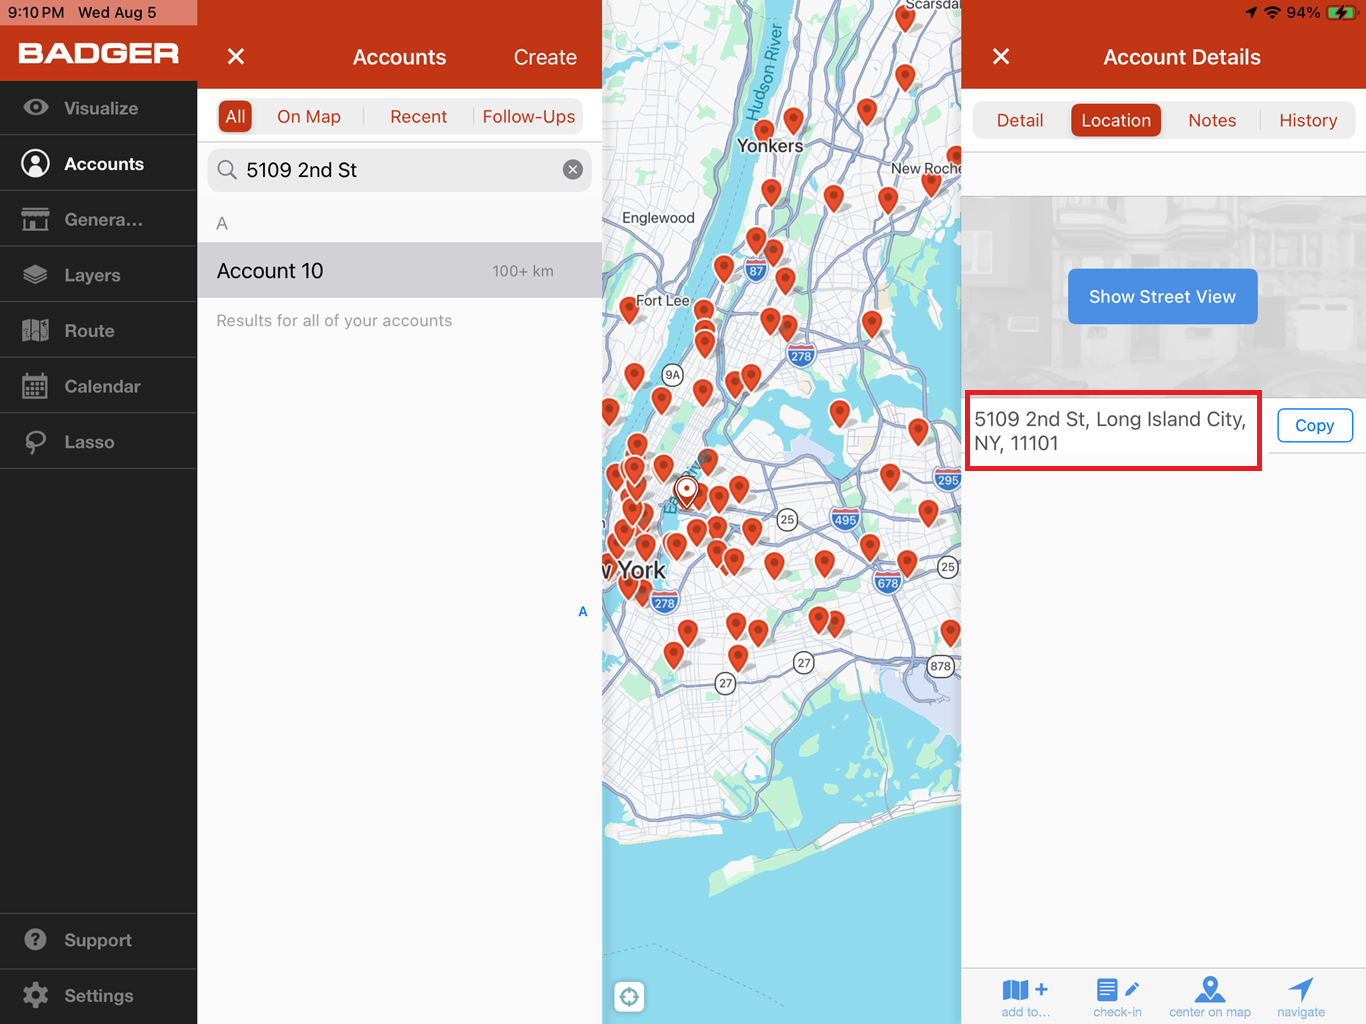Tap the map pin nearest the Yonkers label

click(x=765, y=131)
